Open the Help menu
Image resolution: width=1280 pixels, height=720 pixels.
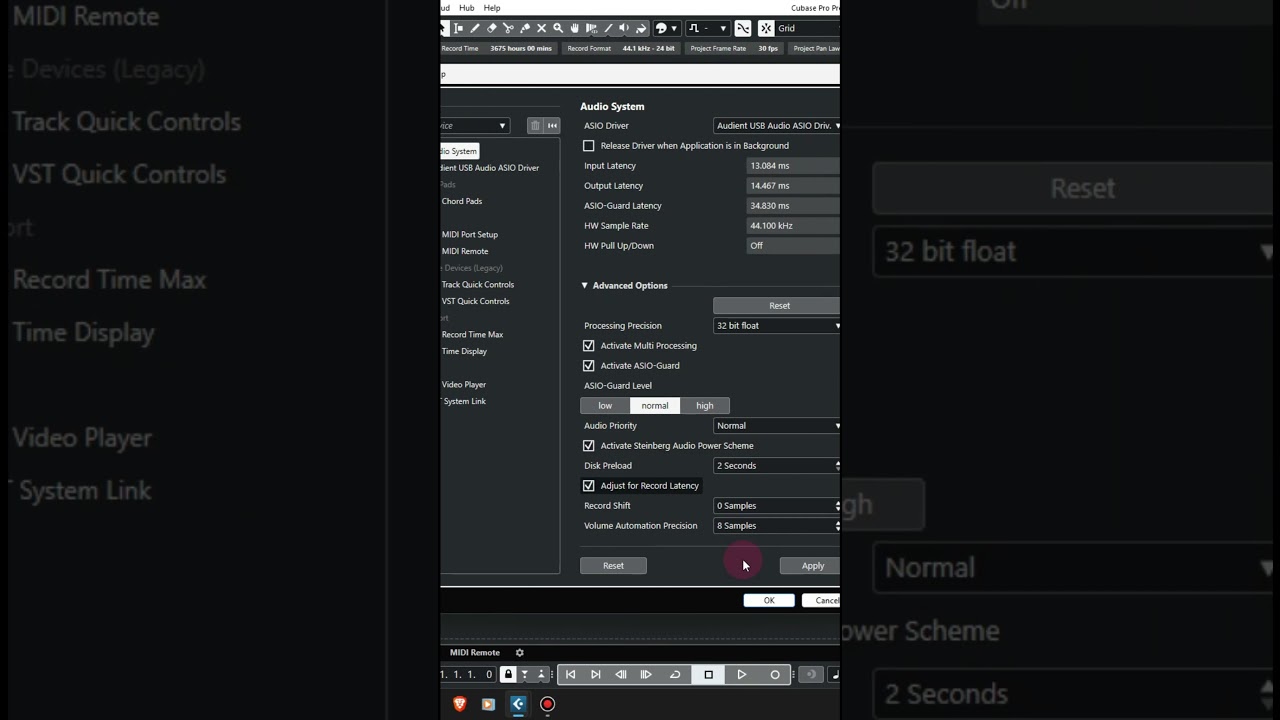492,8
